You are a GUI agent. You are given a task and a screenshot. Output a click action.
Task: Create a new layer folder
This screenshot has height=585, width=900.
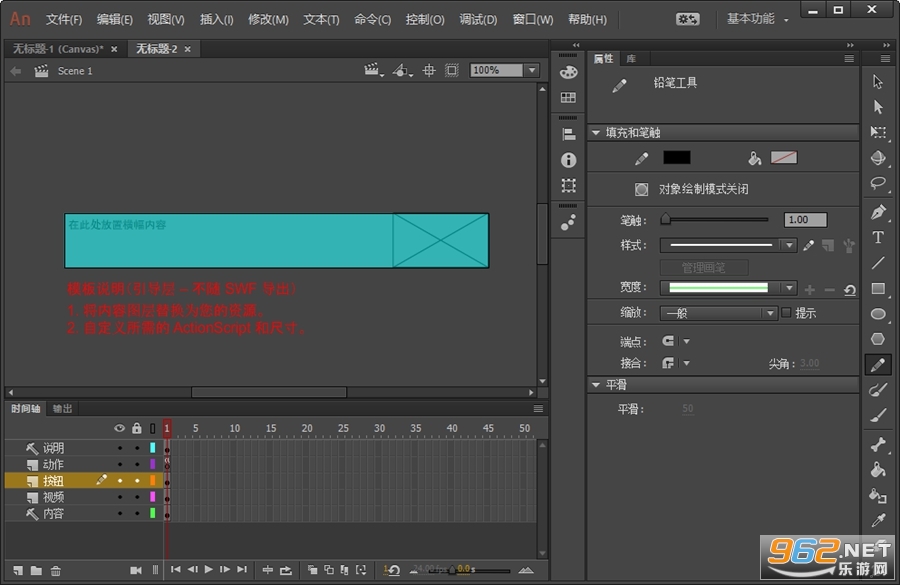pyautogui.click(x=36, y=570)
